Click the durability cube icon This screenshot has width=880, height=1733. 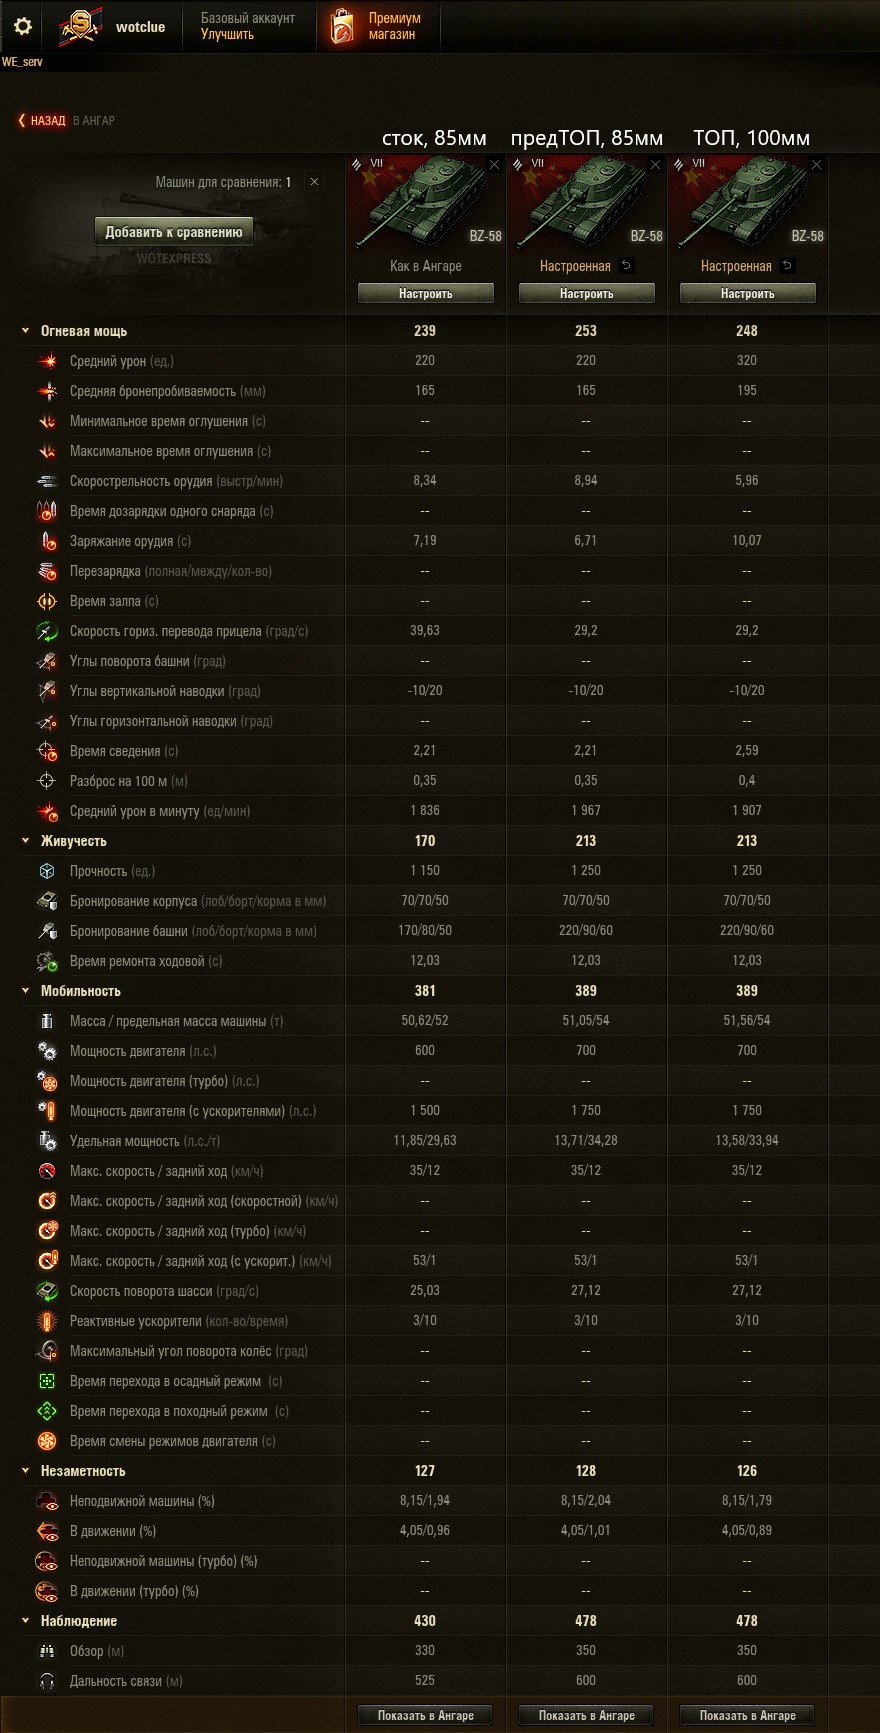coord(47,871)
